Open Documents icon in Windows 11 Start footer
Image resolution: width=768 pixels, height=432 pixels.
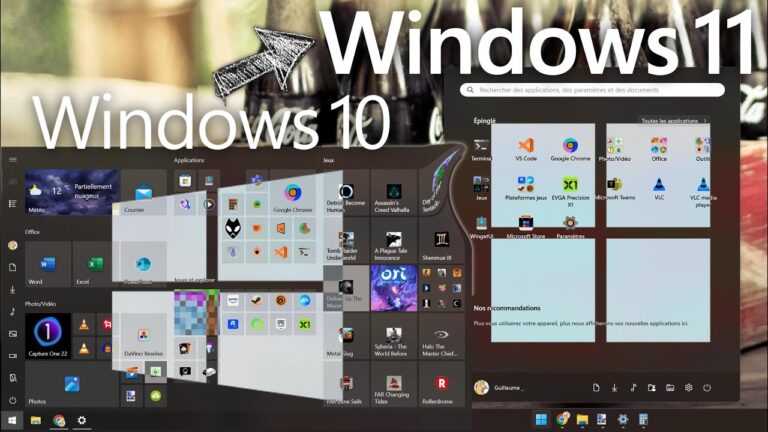click(x=596, y=387)
